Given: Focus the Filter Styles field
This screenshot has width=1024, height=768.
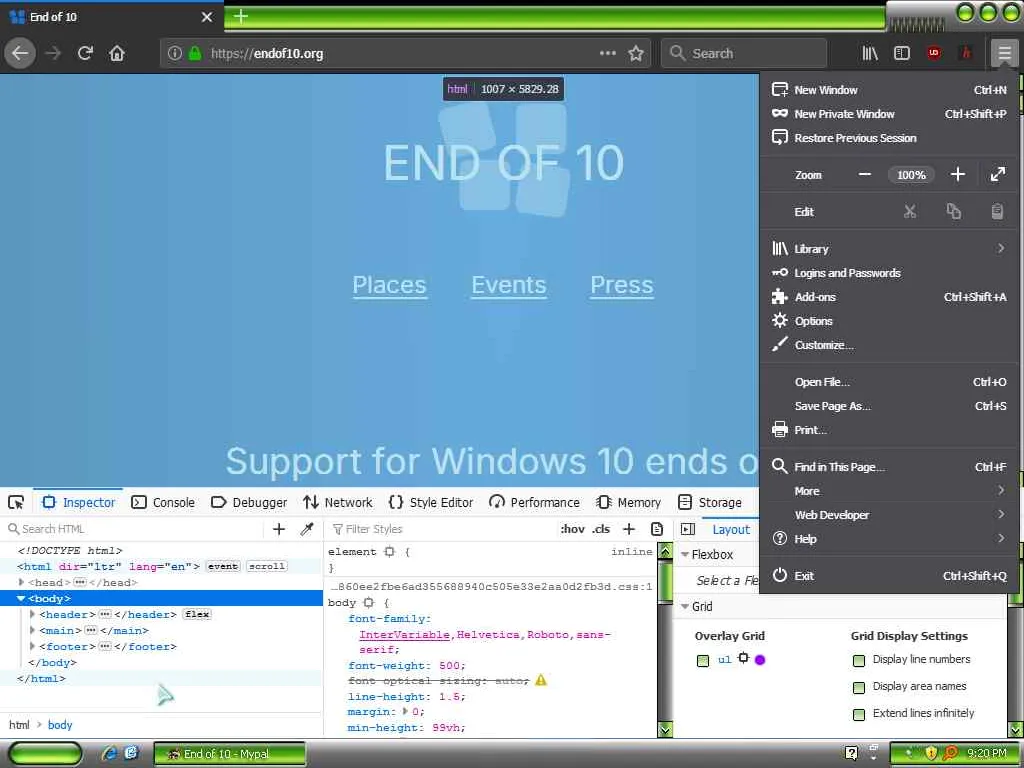Looking at the screenshot, I should (441, 529).
